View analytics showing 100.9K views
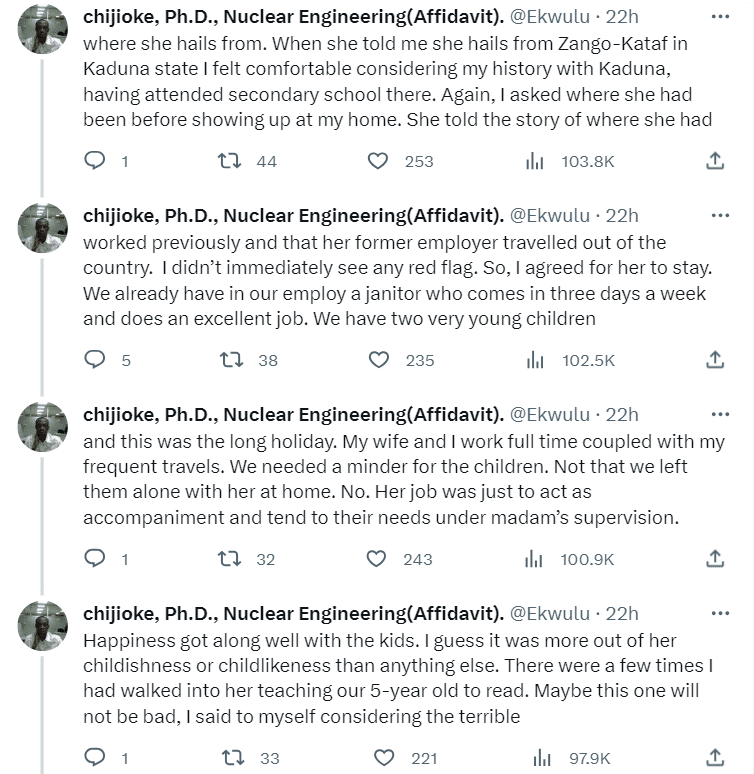Image resolution: width=754 pixels, height=774 pixels. click(535, 559)
